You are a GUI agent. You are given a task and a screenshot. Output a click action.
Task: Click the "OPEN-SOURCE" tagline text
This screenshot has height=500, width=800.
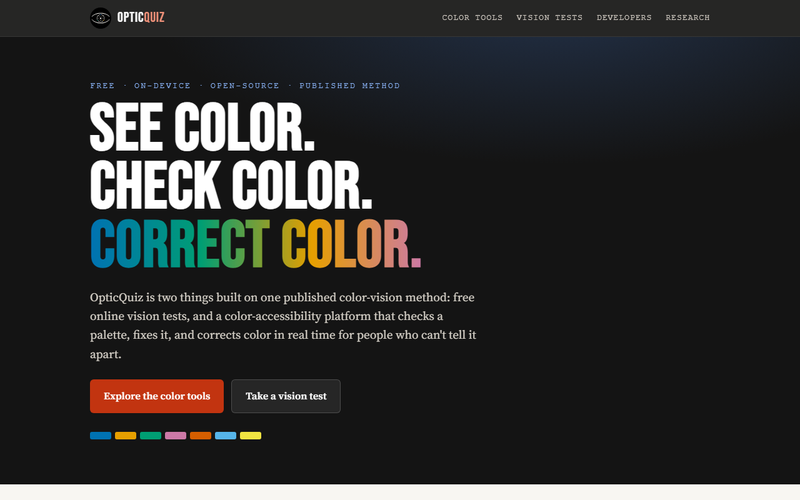245,86
